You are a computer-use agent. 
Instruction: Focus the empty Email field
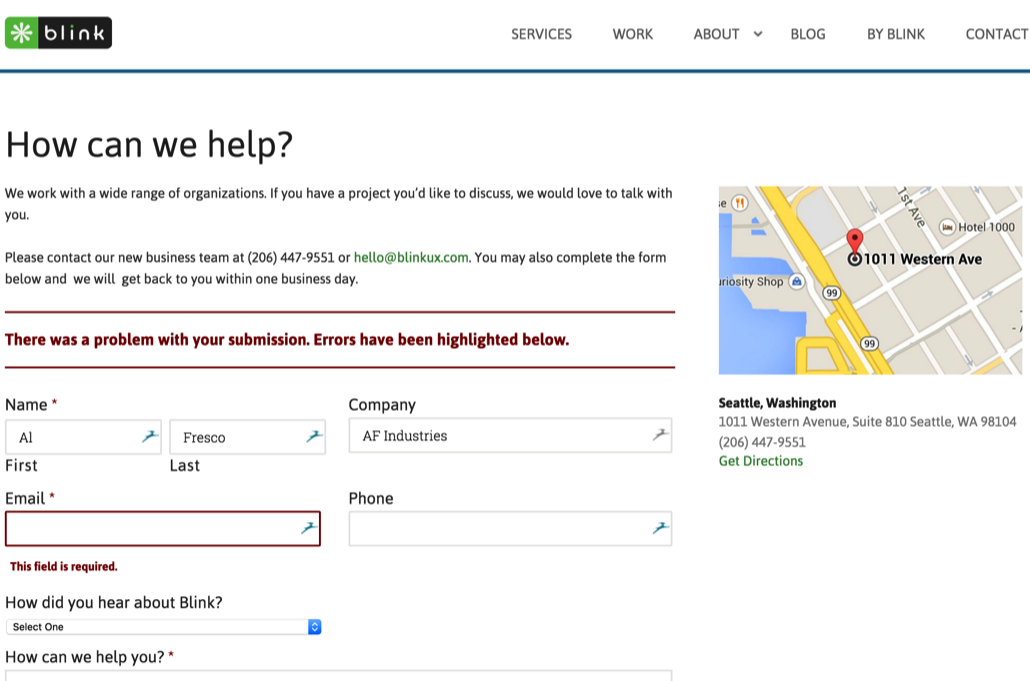pyautogui.click(x=163, y=529)
